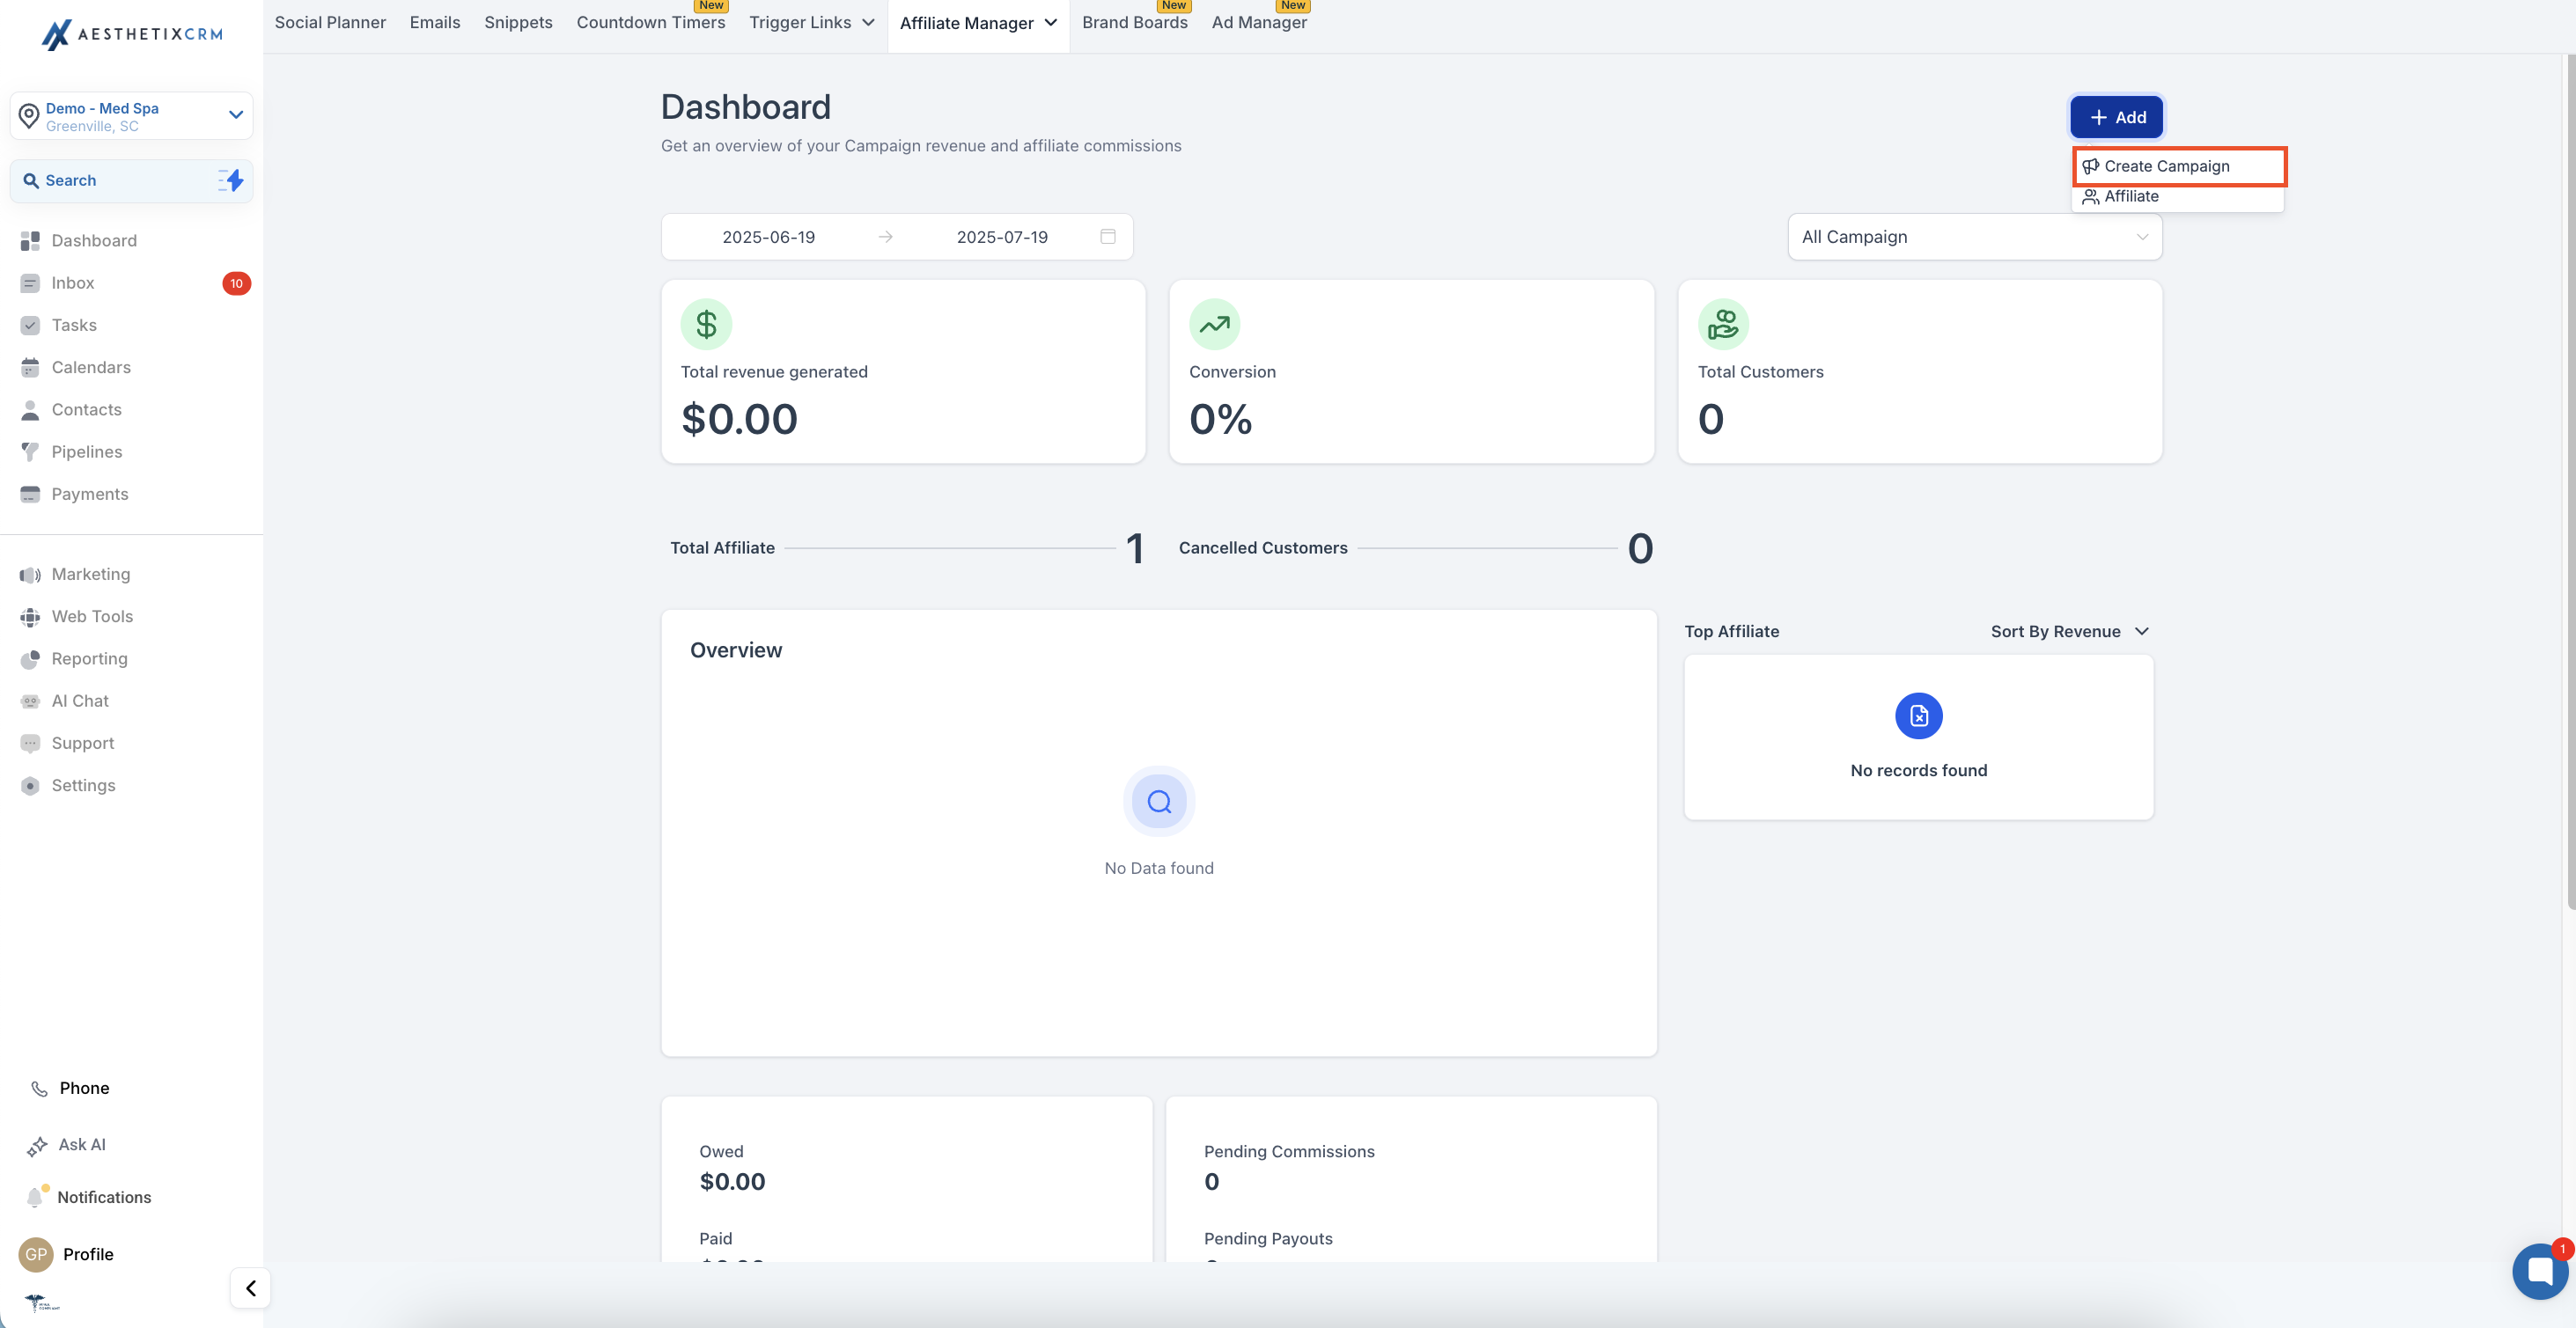Click the no-records document icon
The height and width of the screenshot is (1328, 2576).
[1918, 716]
